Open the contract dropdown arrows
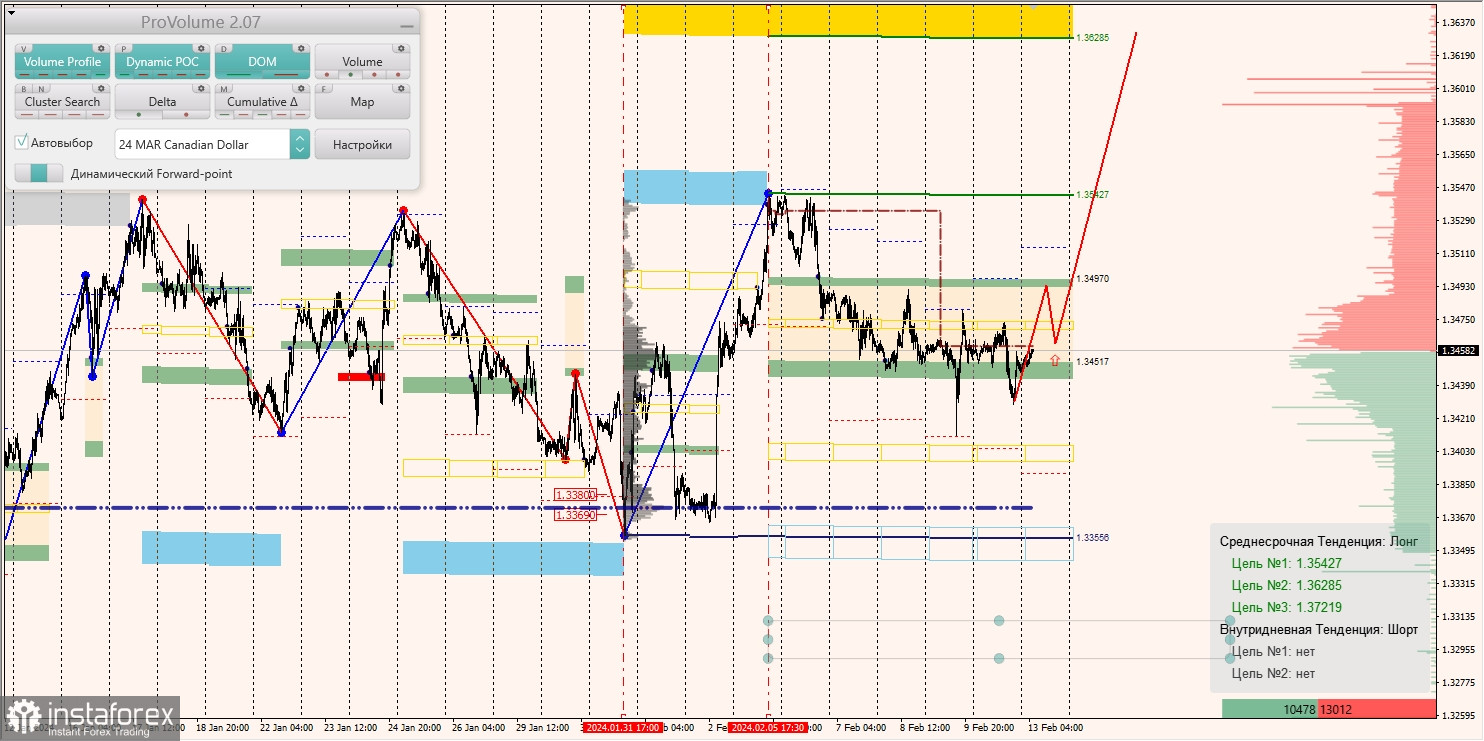This screenshot has width=1484, height=741. [x=299, y=144]
